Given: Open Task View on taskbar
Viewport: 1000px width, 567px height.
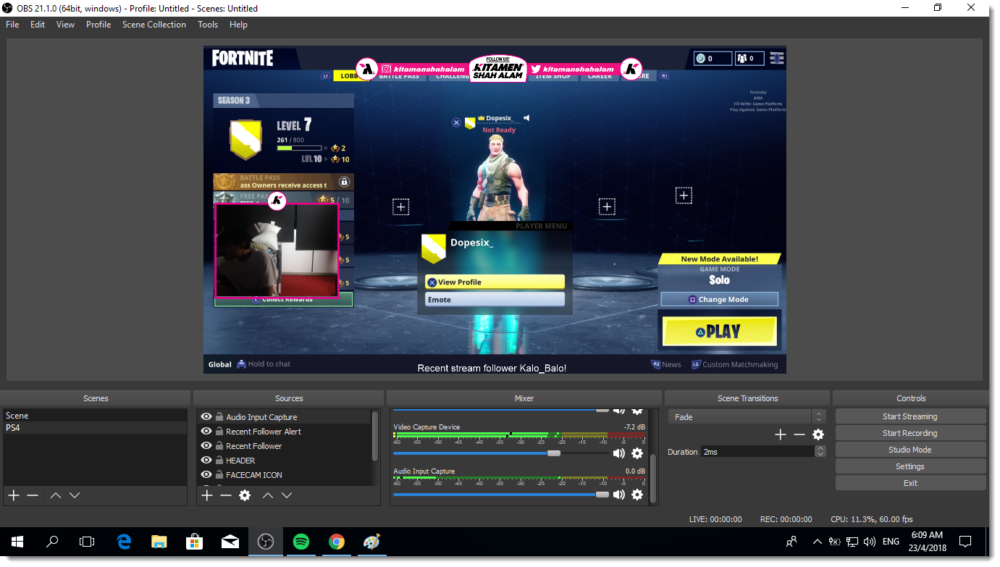Looking at the screenshot, I should [x=87, y=542].
